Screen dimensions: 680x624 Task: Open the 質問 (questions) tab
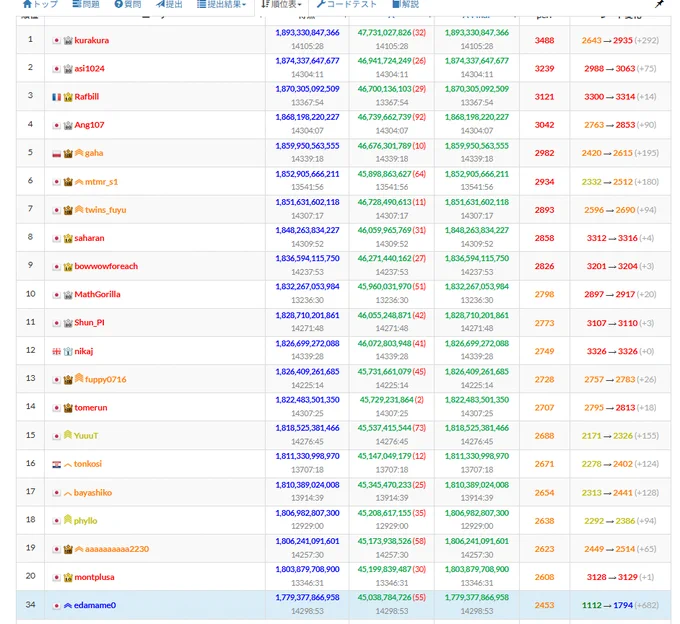(x=128, y=4)
